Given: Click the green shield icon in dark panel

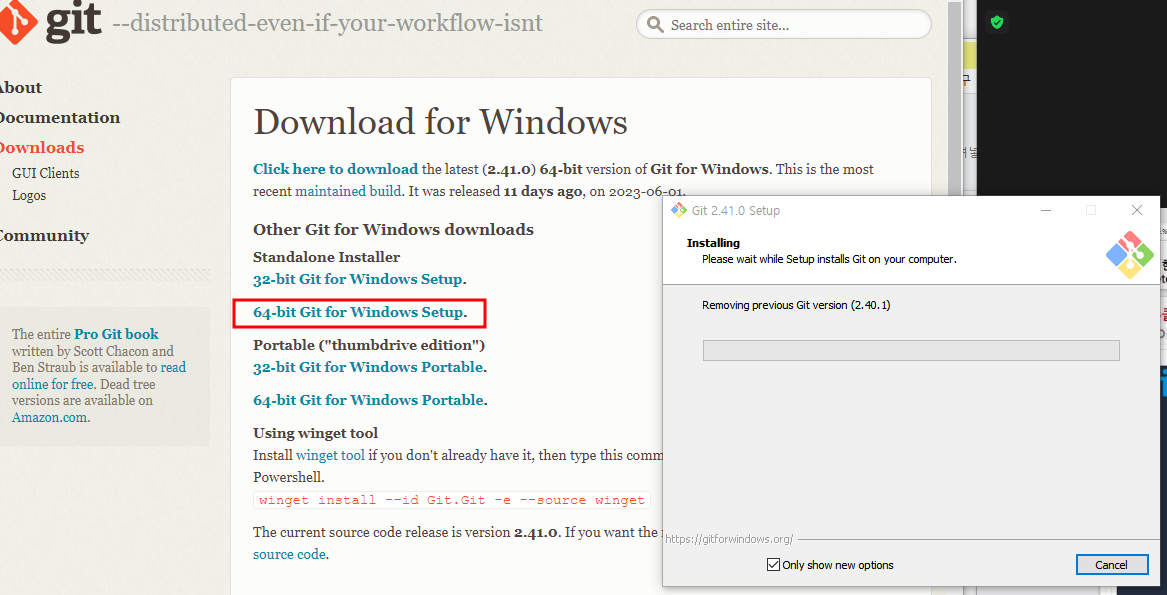Looking at the screenshot, I should 997,22.
